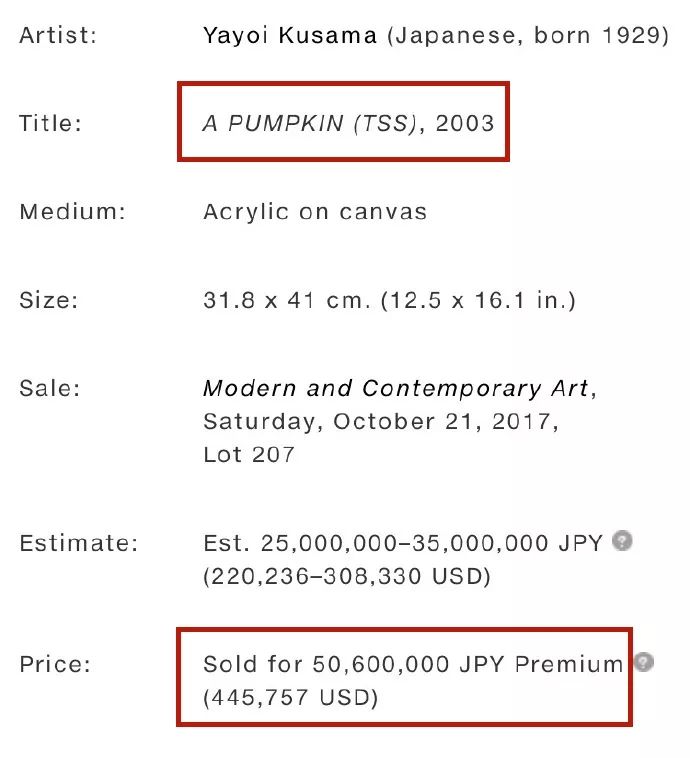Click the Lot 207 text

tap(249, 454)
